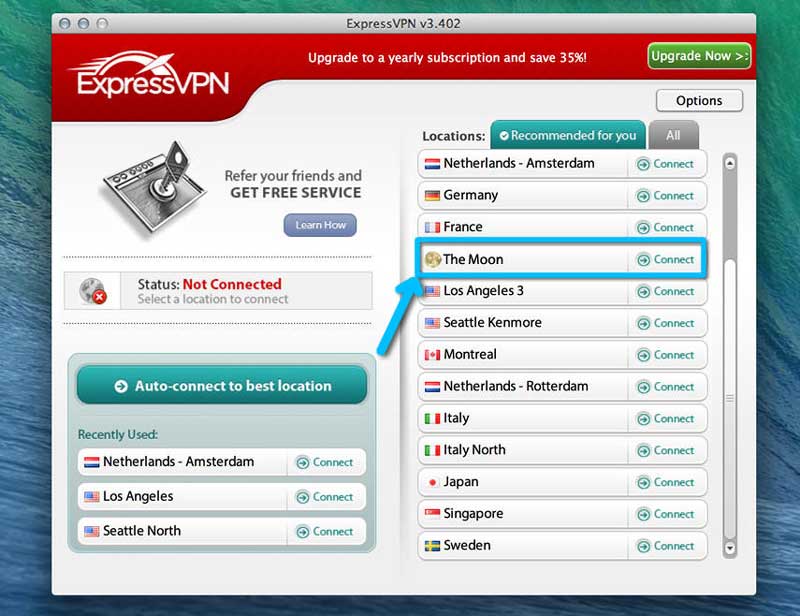Viewport: 800px width, 616px height.
Task: Click the Netherlands flag beside Amsterdam
Action: pyautogui.click(x=432, y=164)
